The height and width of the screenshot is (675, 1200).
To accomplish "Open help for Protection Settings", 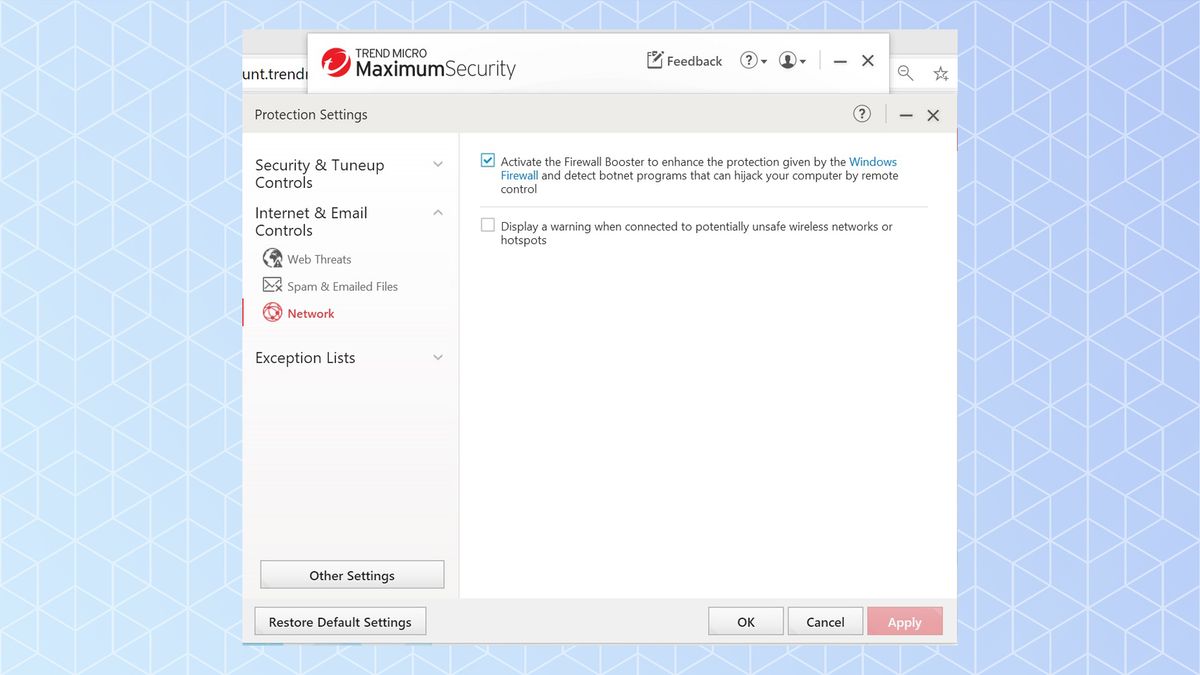I will point(861,113).
